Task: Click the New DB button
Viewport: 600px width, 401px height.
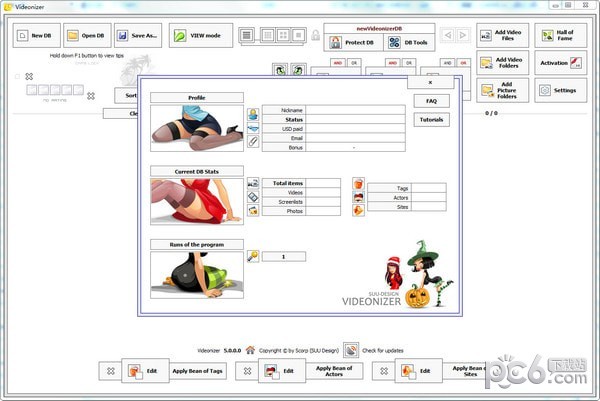Action: (35, 36)
